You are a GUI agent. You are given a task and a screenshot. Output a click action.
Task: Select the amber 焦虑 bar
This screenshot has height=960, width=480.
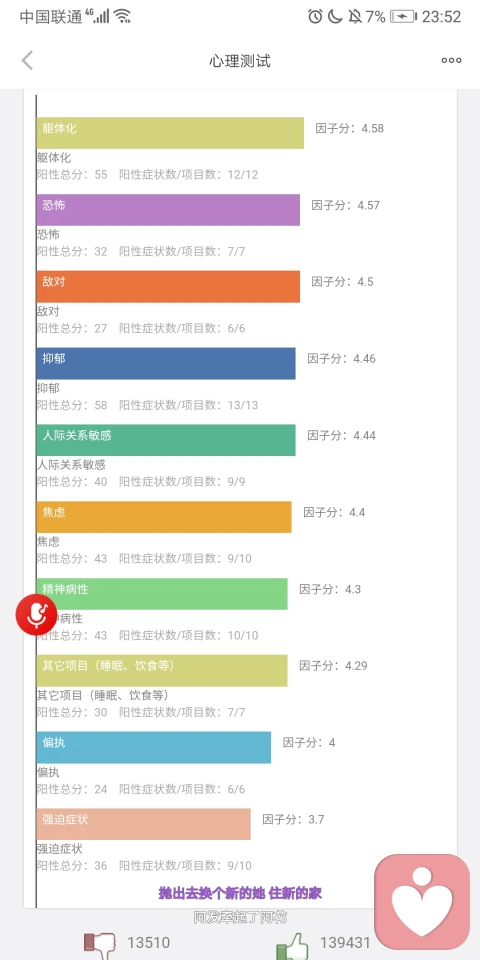(x=164, y=517)
